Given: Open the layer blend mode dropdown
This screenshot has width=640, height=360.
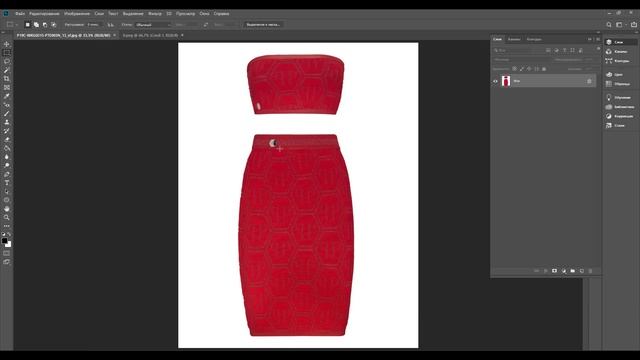Looking at the screenshot, I should coord(520,60).
